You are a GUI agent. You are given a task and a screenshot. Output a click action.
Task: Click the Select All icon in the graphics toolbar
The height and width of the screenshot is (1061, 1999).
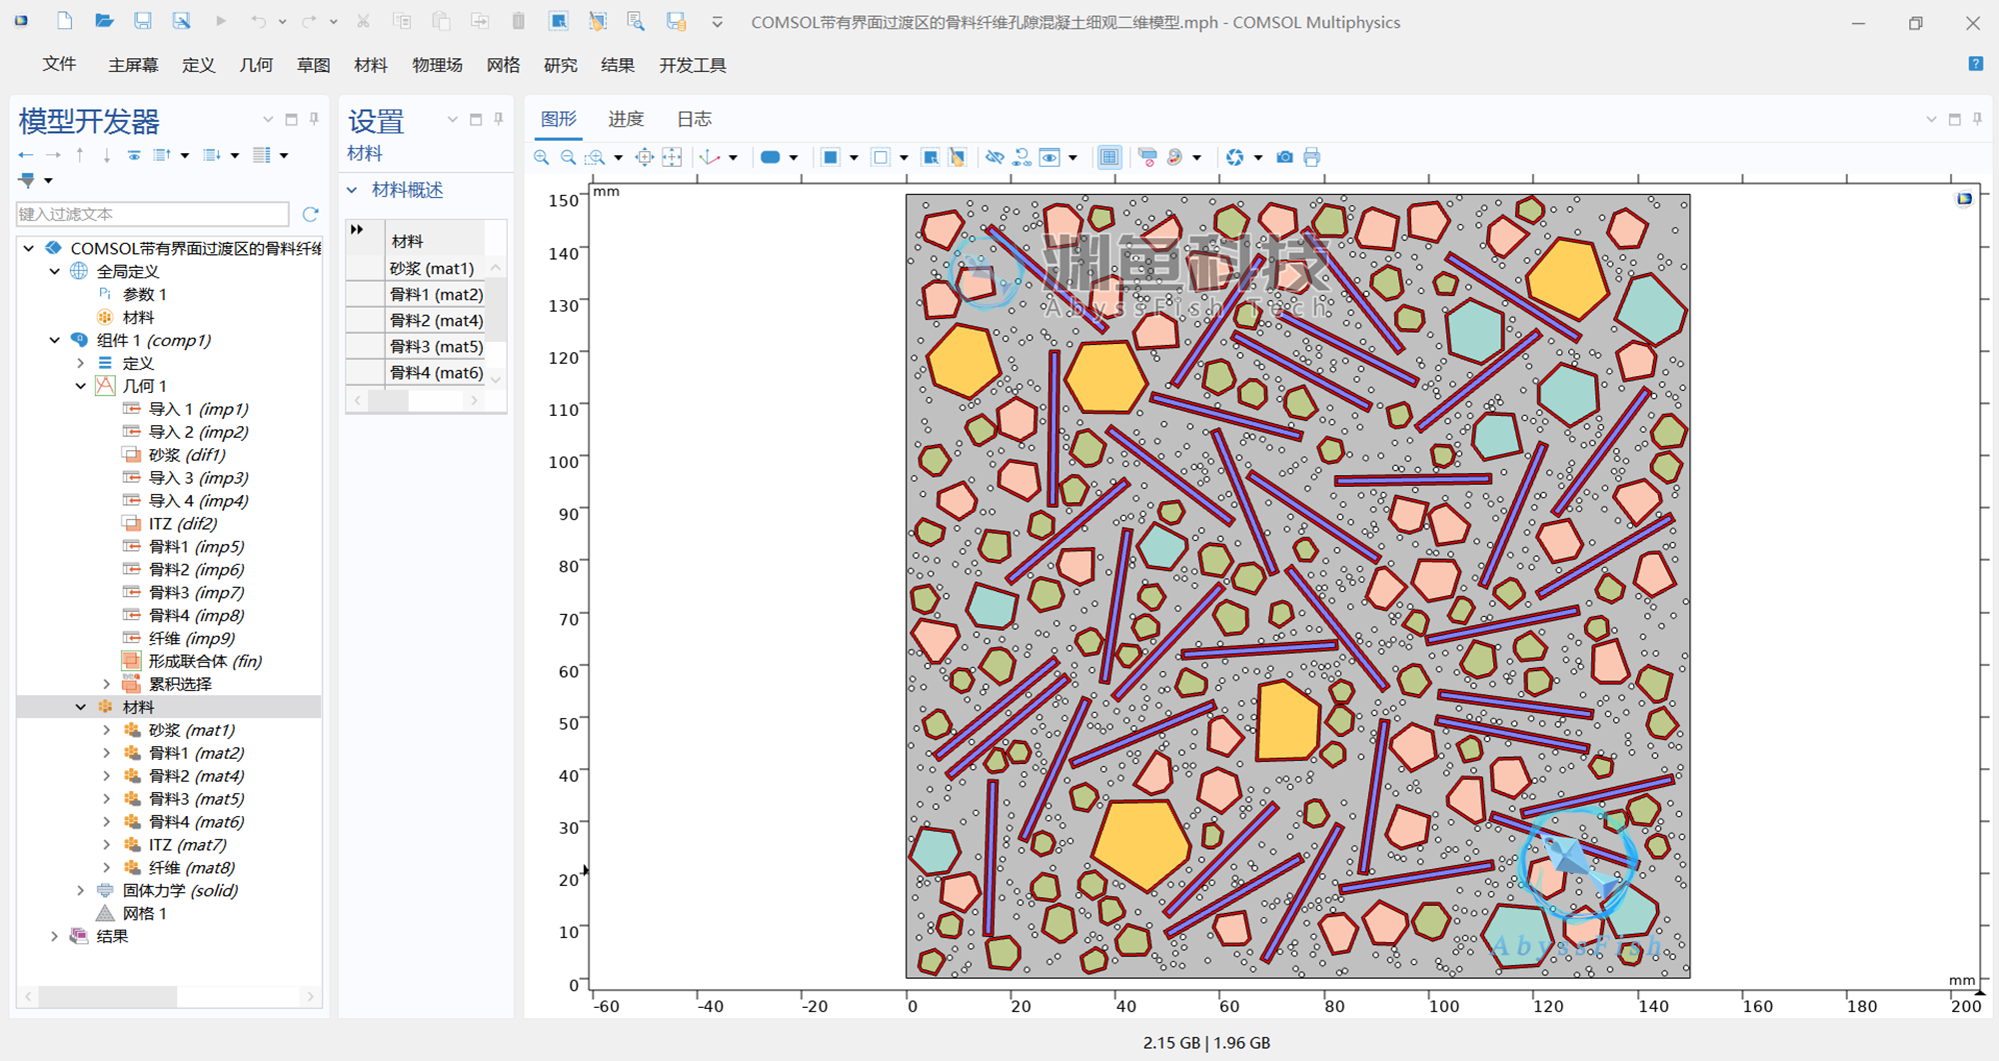click(930, 157)
